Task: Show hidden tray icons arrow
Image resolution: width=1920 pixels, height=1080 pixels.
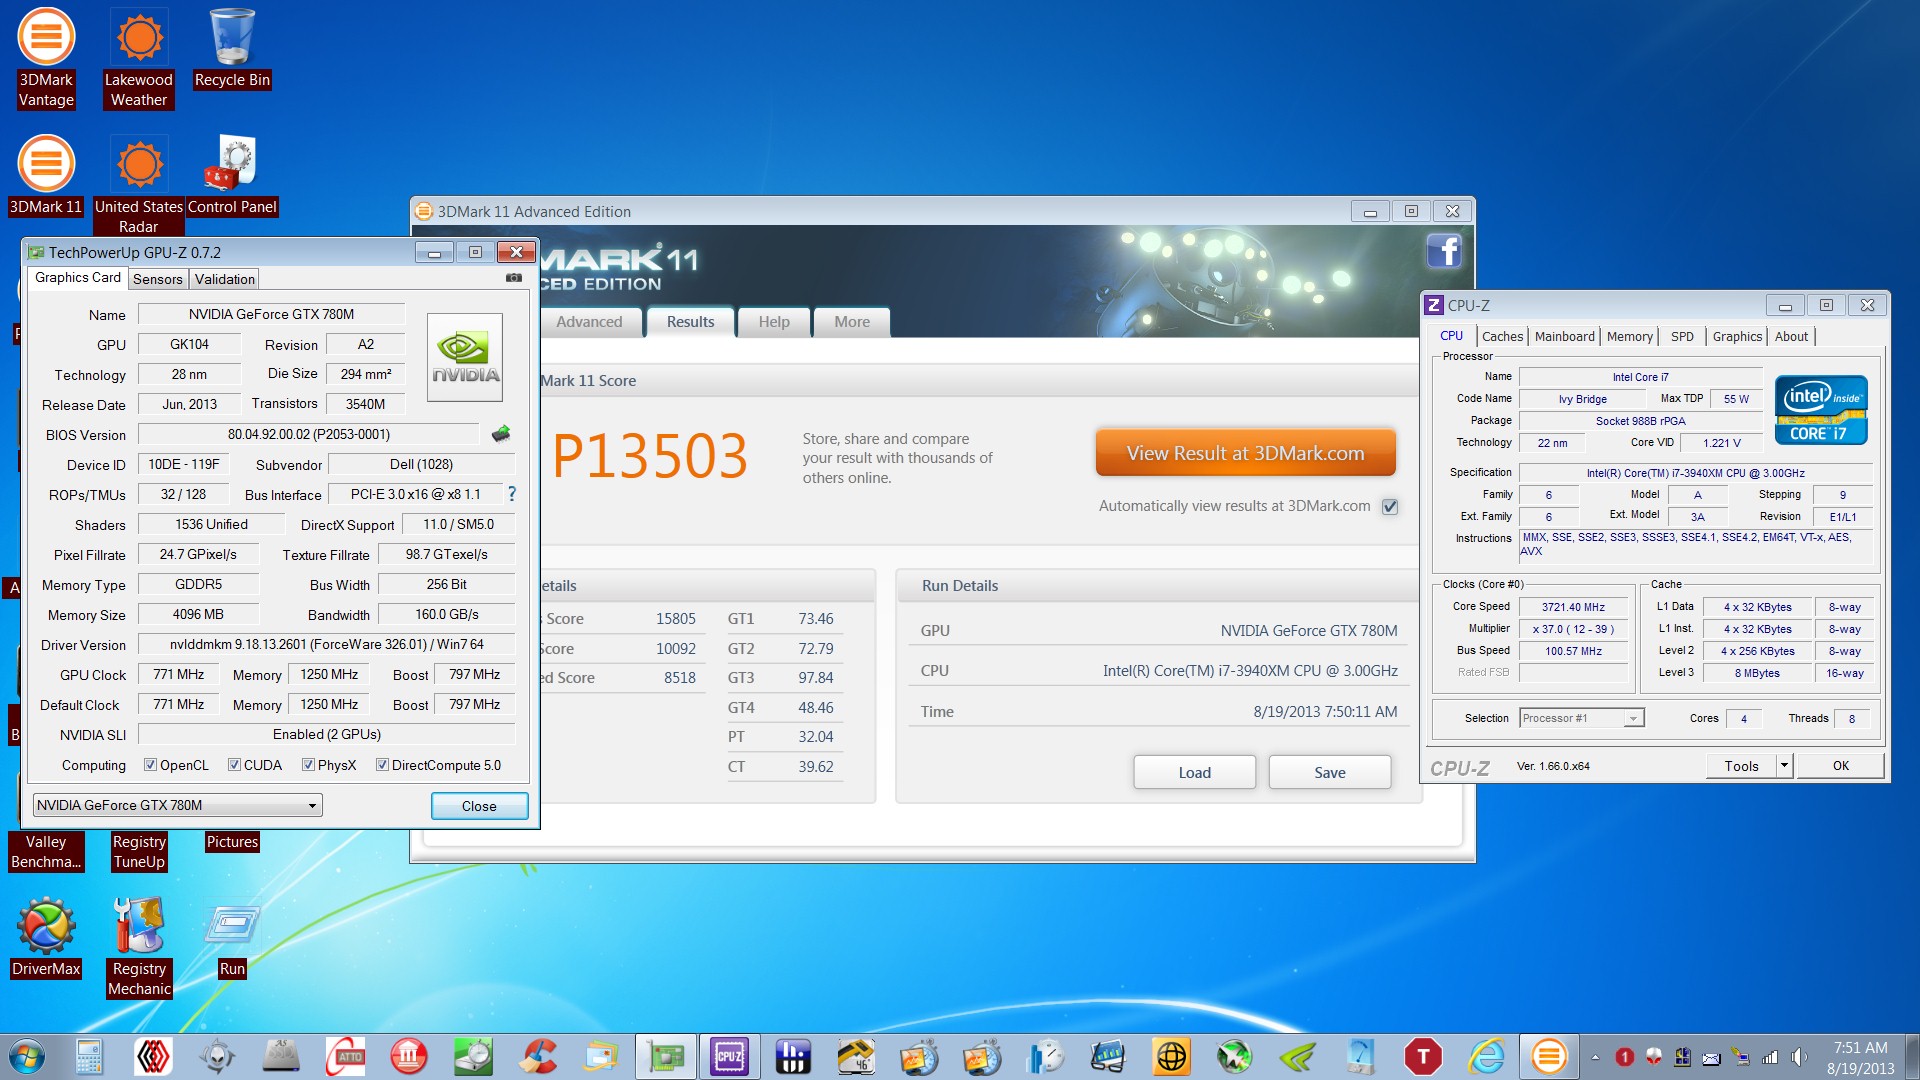Action: (1595, 1057)
